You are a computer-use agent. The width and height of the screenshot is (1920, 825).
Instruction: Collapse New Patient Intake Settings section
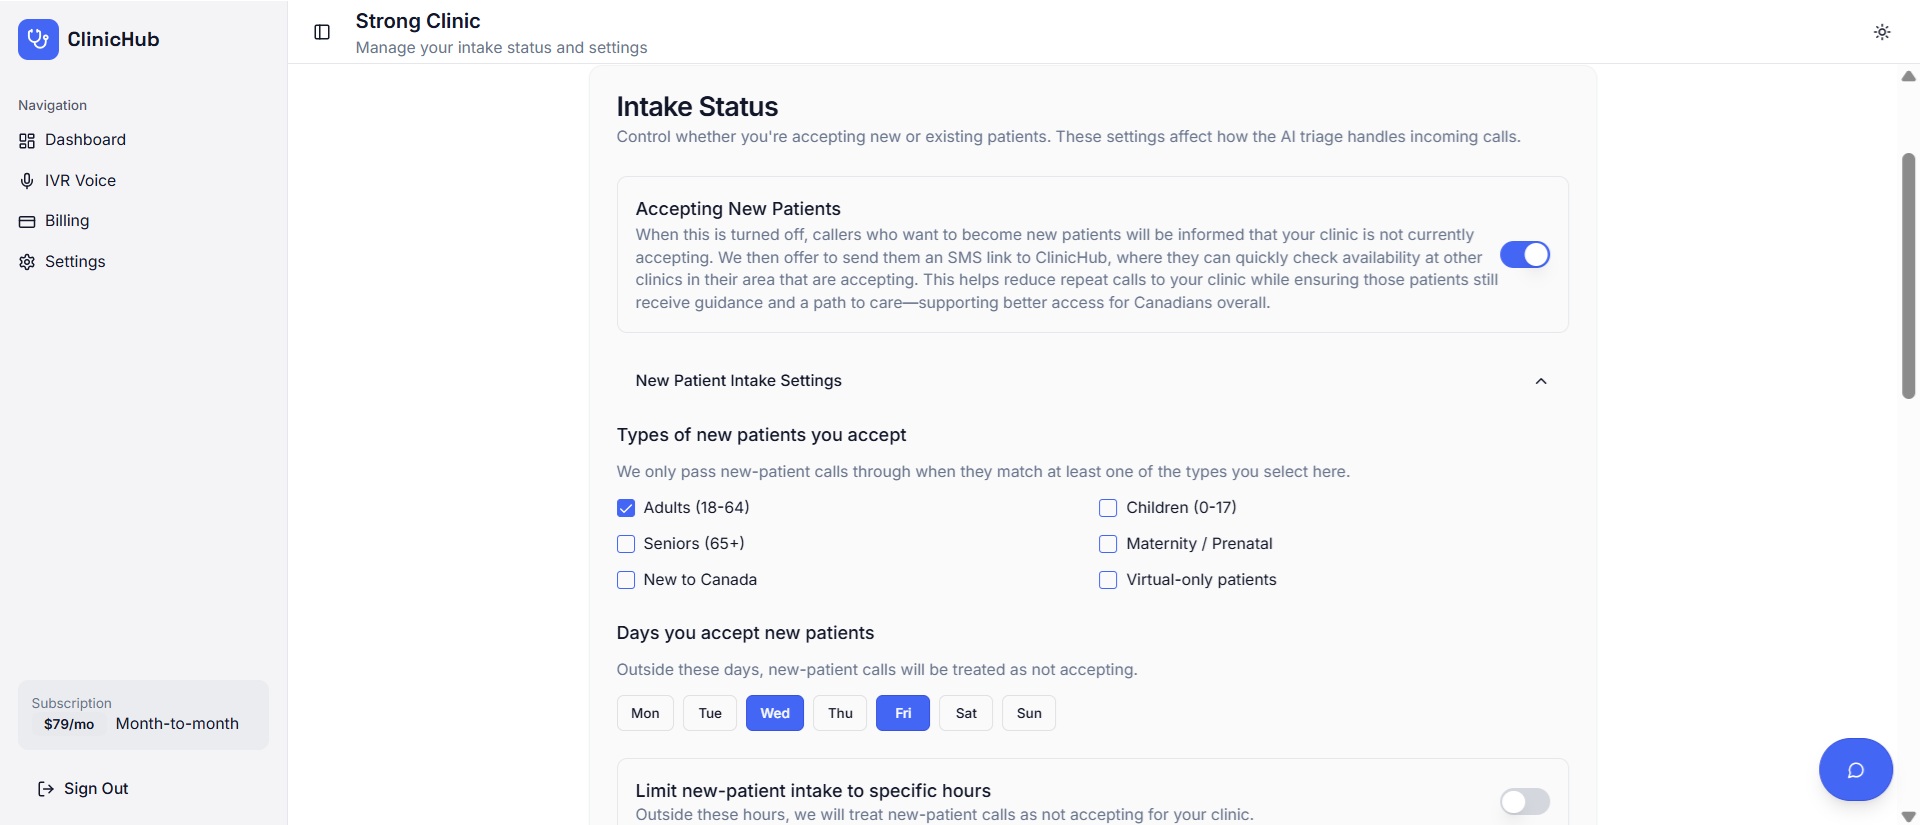pos(1541,381)
